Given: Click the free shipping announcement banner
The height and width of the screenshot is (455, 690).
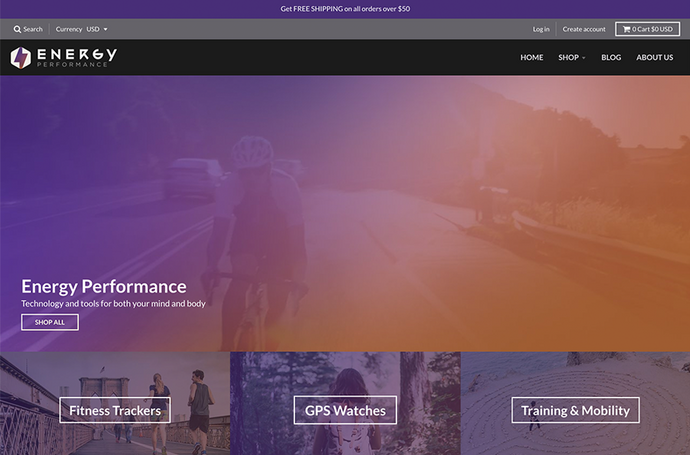Looking at the screenshot, I should 345,9.
